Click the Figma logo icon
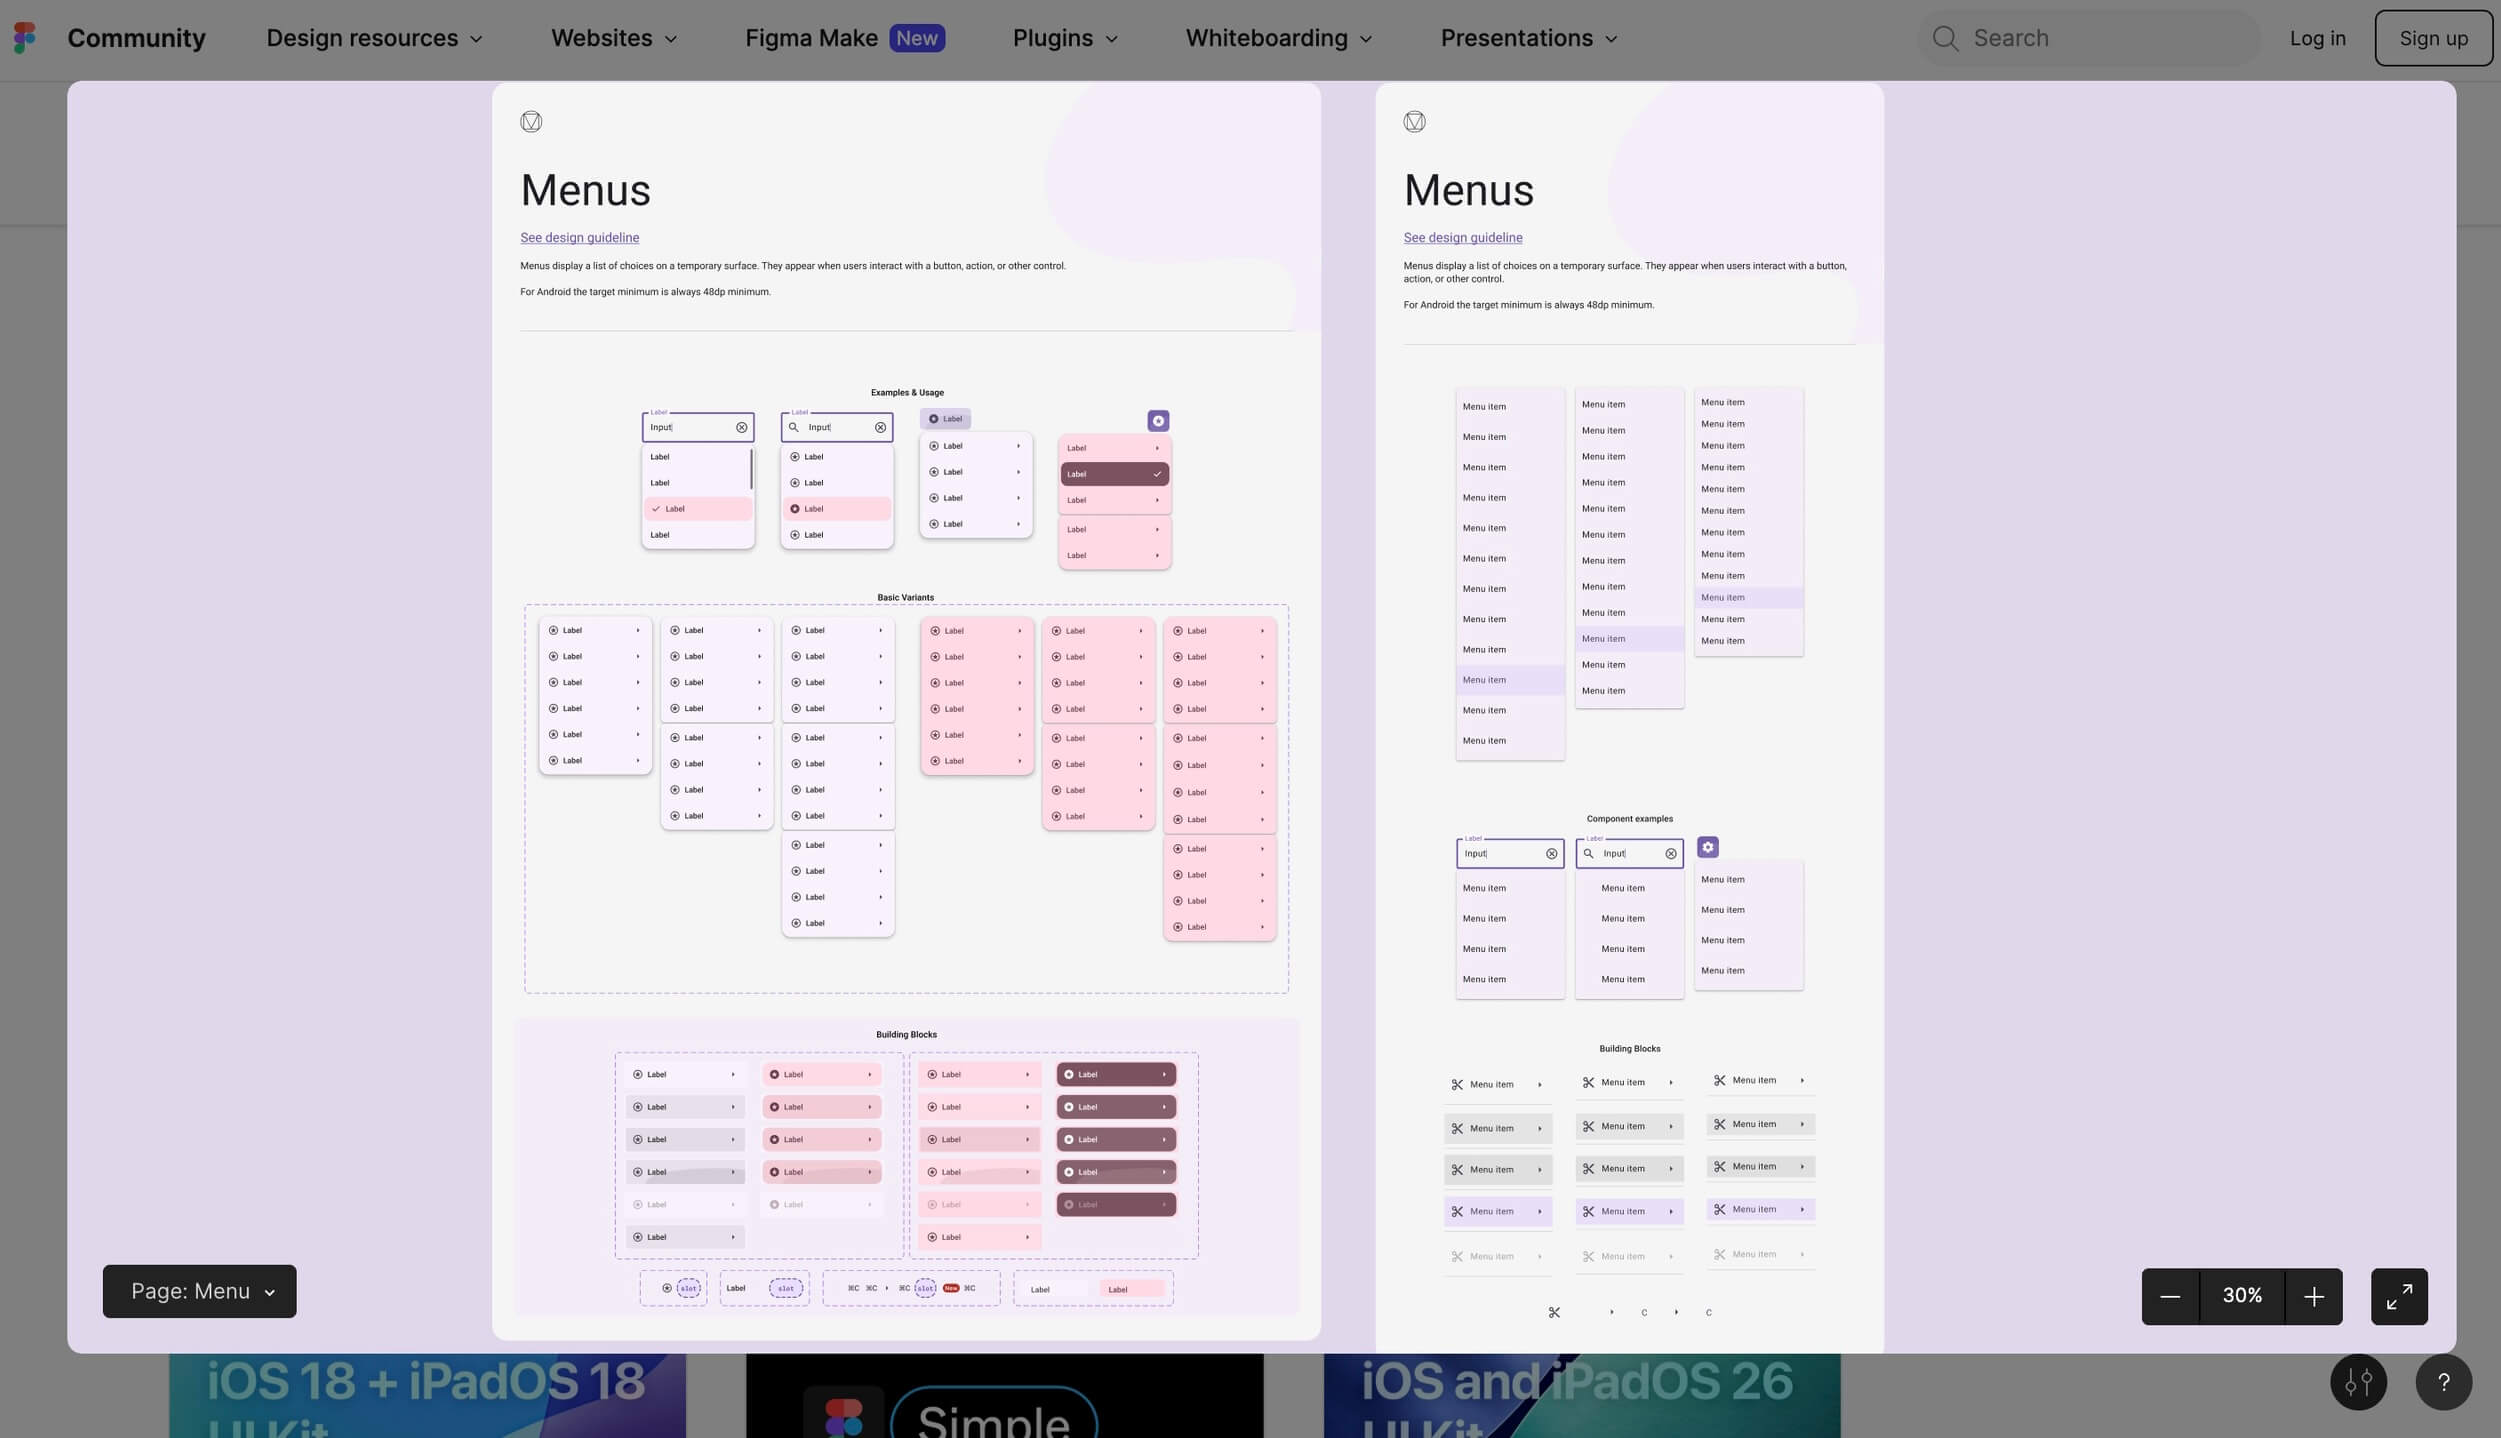The image size is (2501, 1438). coord(25,38)
